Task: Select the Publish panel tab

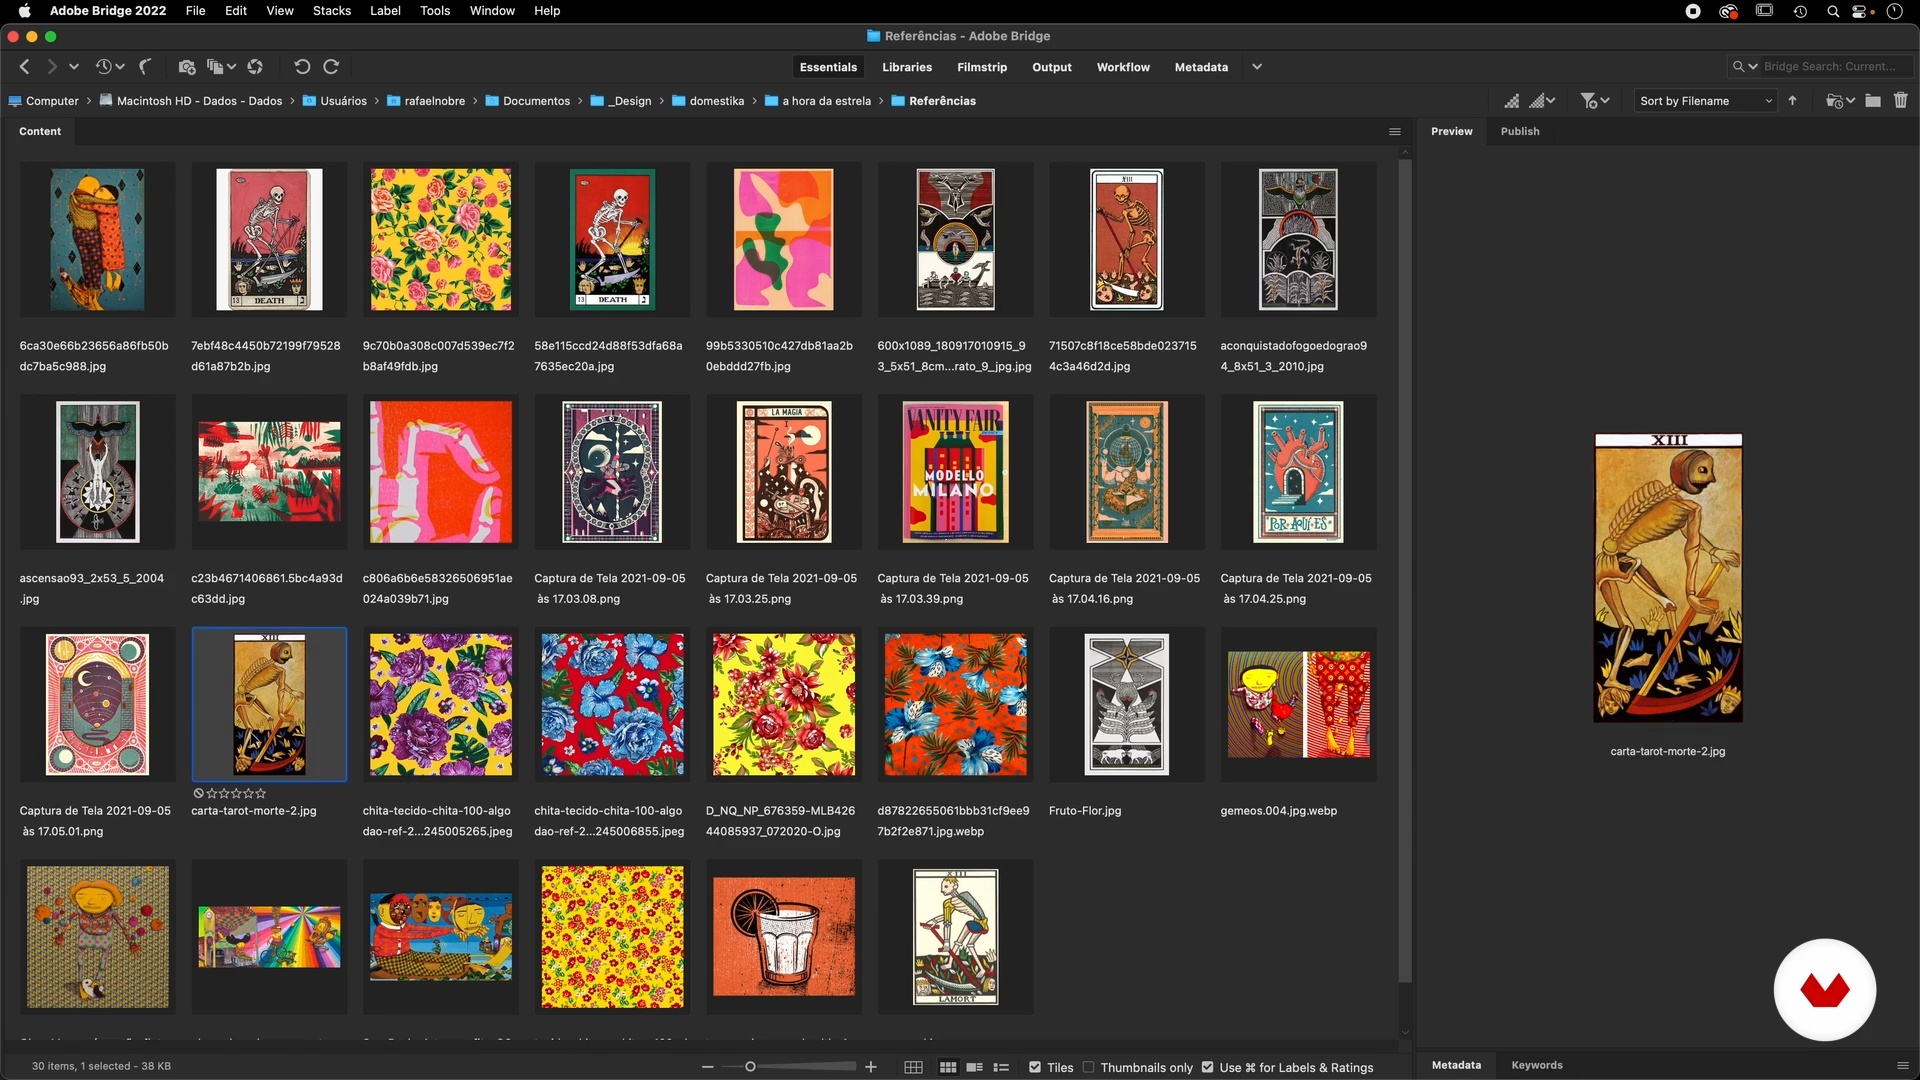Action: coord(1520,131)
